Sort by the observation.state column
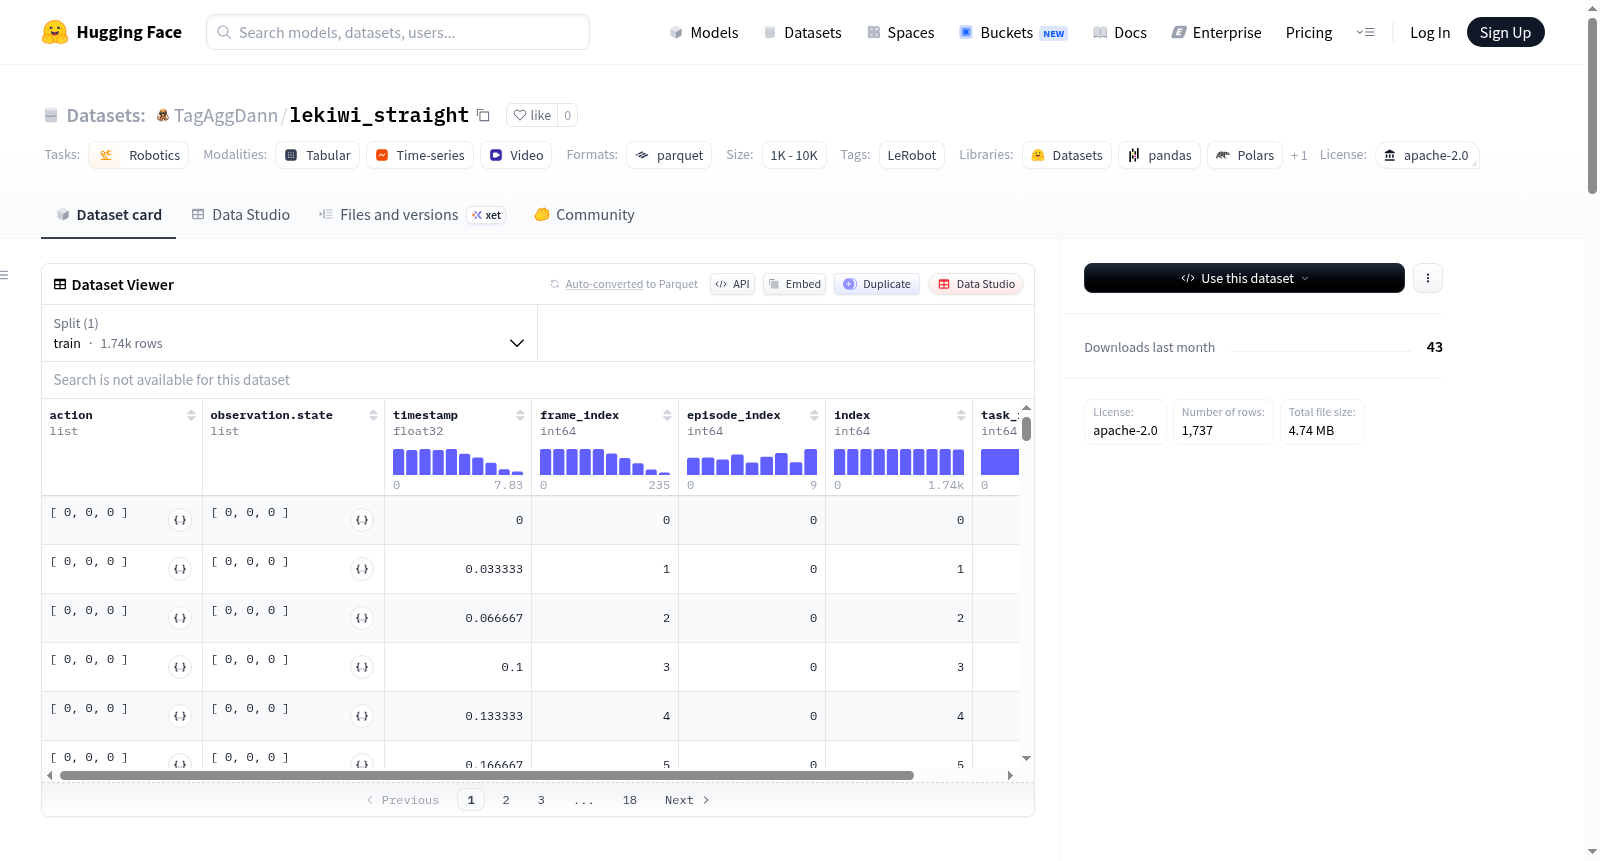Screen dimensions: 1600x861 (373, 415)
